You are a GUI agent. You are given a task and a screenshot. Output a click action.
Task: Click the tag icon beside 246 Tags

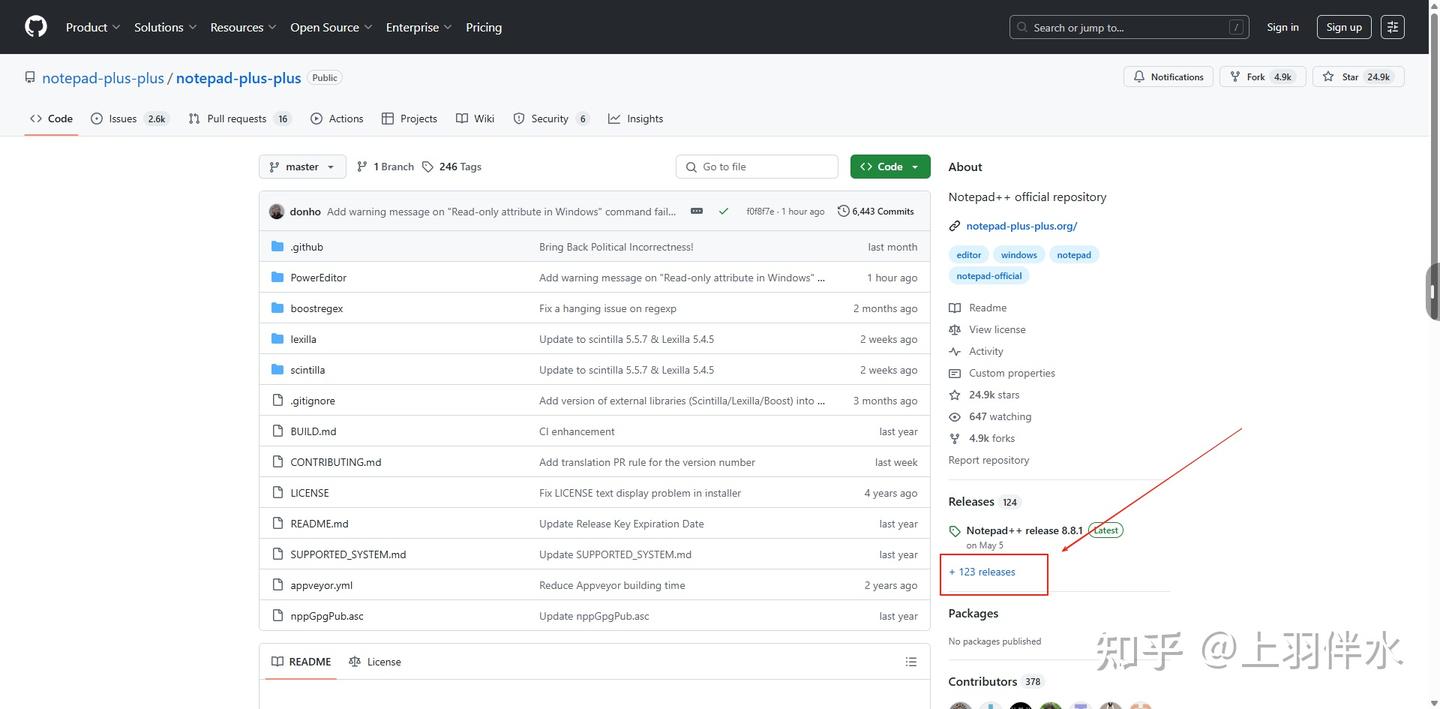pyautogui.click(x=428, y=167)
